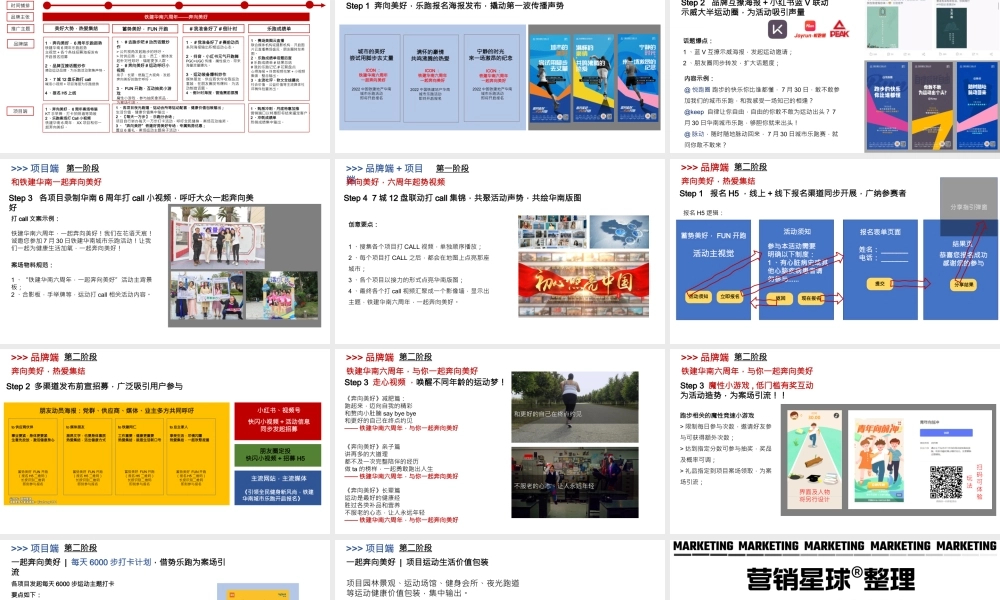Click the @悦跑圈 avatar icon
Screen dimensions: 1000x600
[x=687, y=88]
